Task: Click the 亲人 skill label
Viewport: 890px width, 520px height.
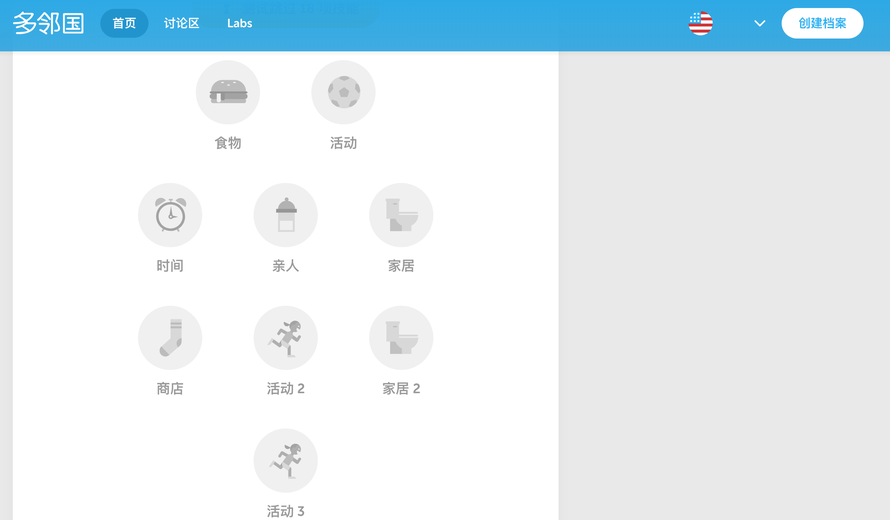Action: point(286,266)
